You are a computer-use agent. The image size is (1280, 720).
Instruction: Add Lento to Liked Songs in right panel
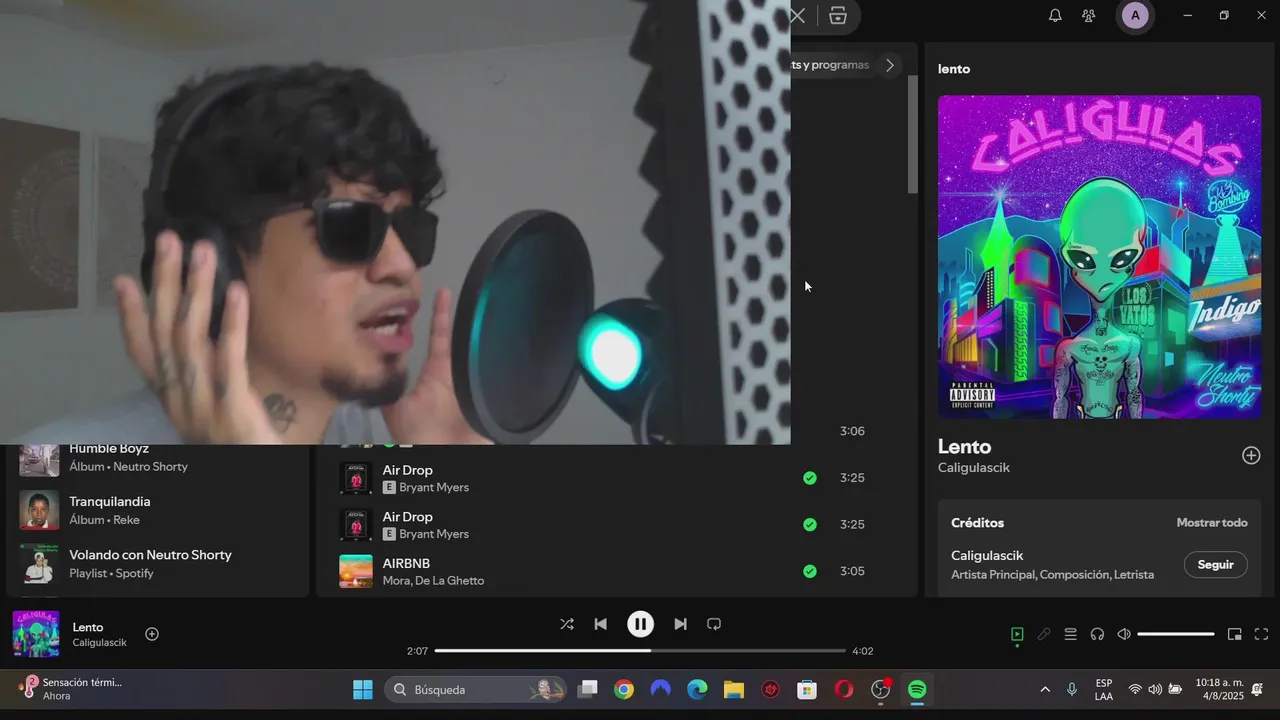point(1251,455)
